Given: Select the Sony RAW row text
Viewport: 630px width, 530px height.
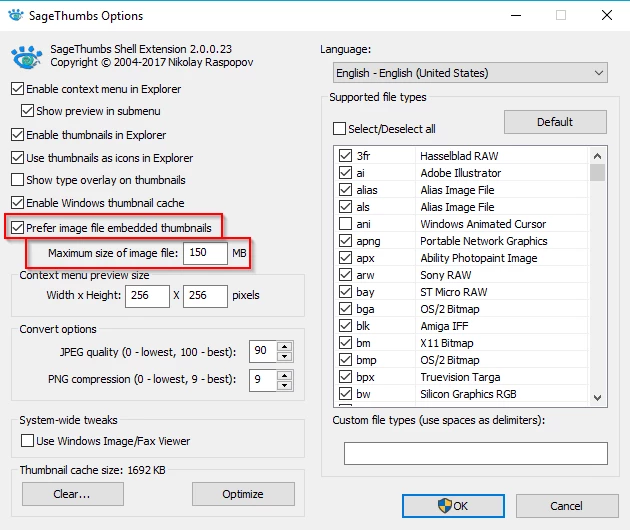Looking at the screenshot, I should [446, 275].
